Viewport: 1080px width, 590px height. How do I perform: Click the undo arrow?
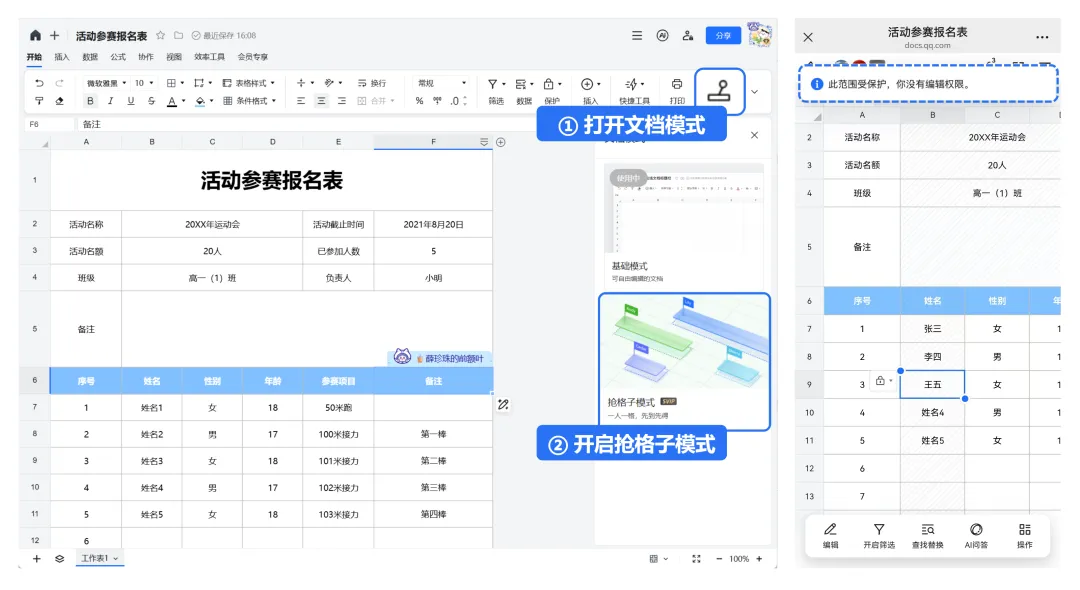point(39,83)
